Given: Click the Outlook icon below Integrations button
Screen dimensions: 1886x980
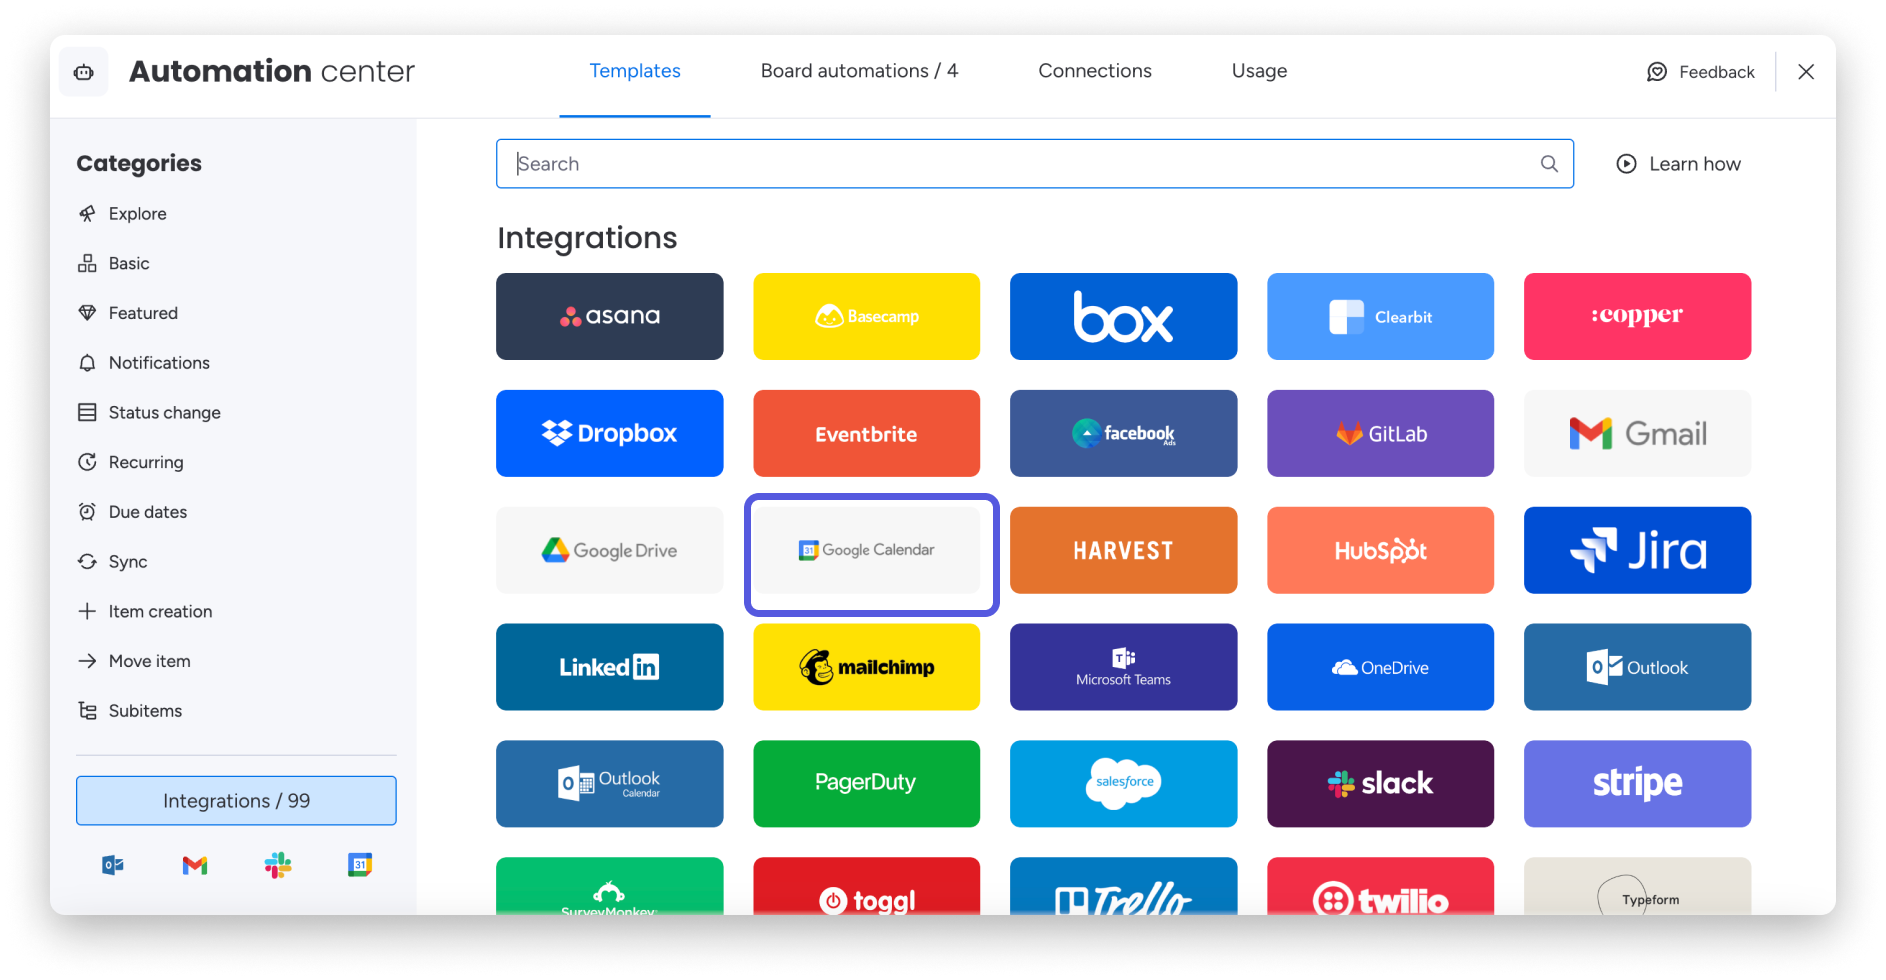Looking at the screenshot, I should pos(113,865).
